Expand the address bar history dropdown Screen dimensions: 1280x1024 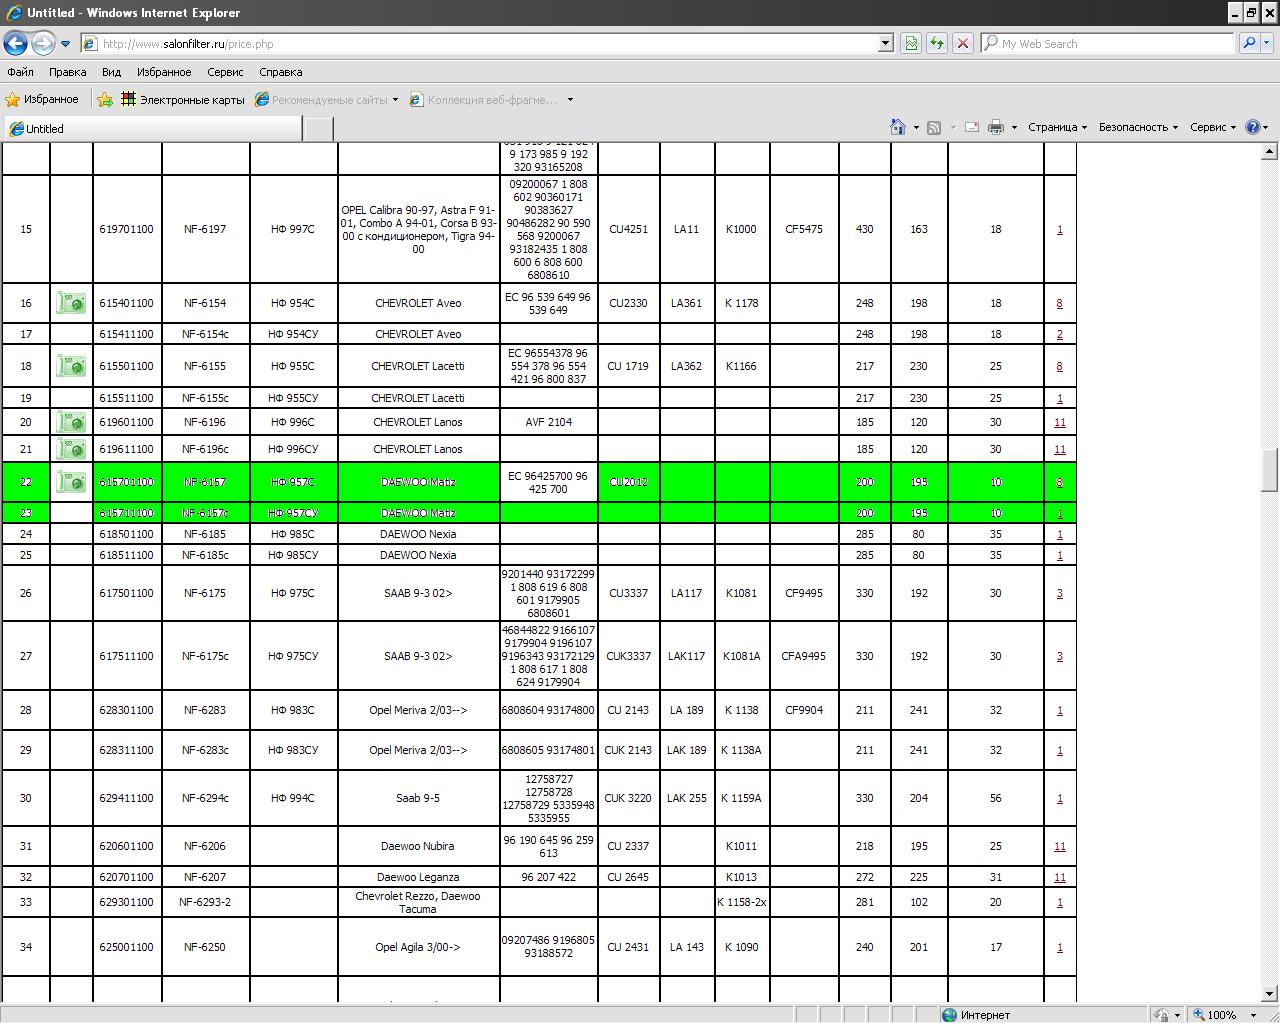[885, 43]
